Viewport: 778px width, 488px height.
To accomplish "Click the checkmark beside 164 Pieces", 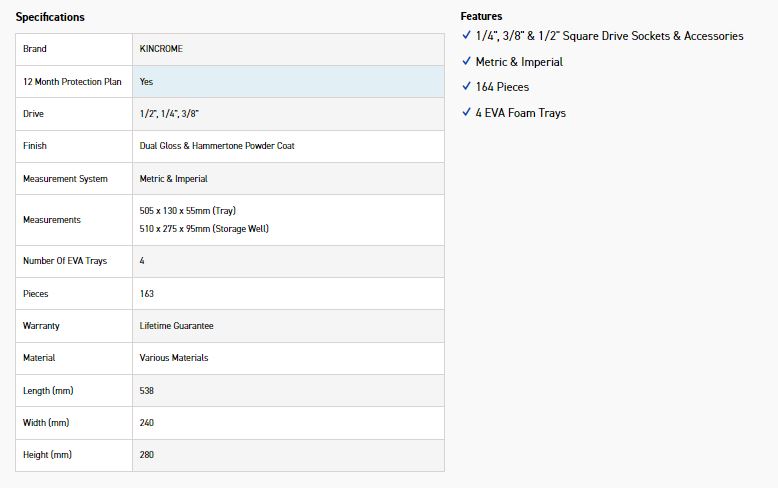I will (x=466, y=87).
